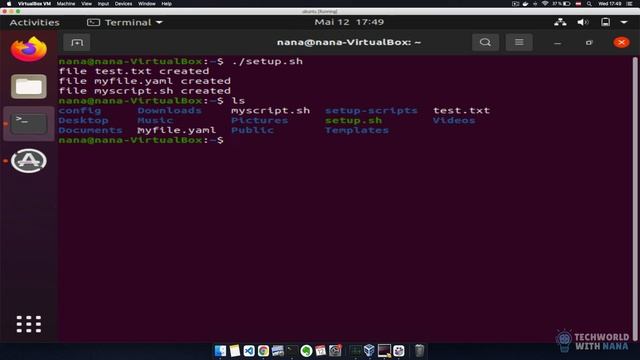Launch Software Updater from the Ubuntu dock
The height and width of the screenshot is (360, 640).
[29, 161]
